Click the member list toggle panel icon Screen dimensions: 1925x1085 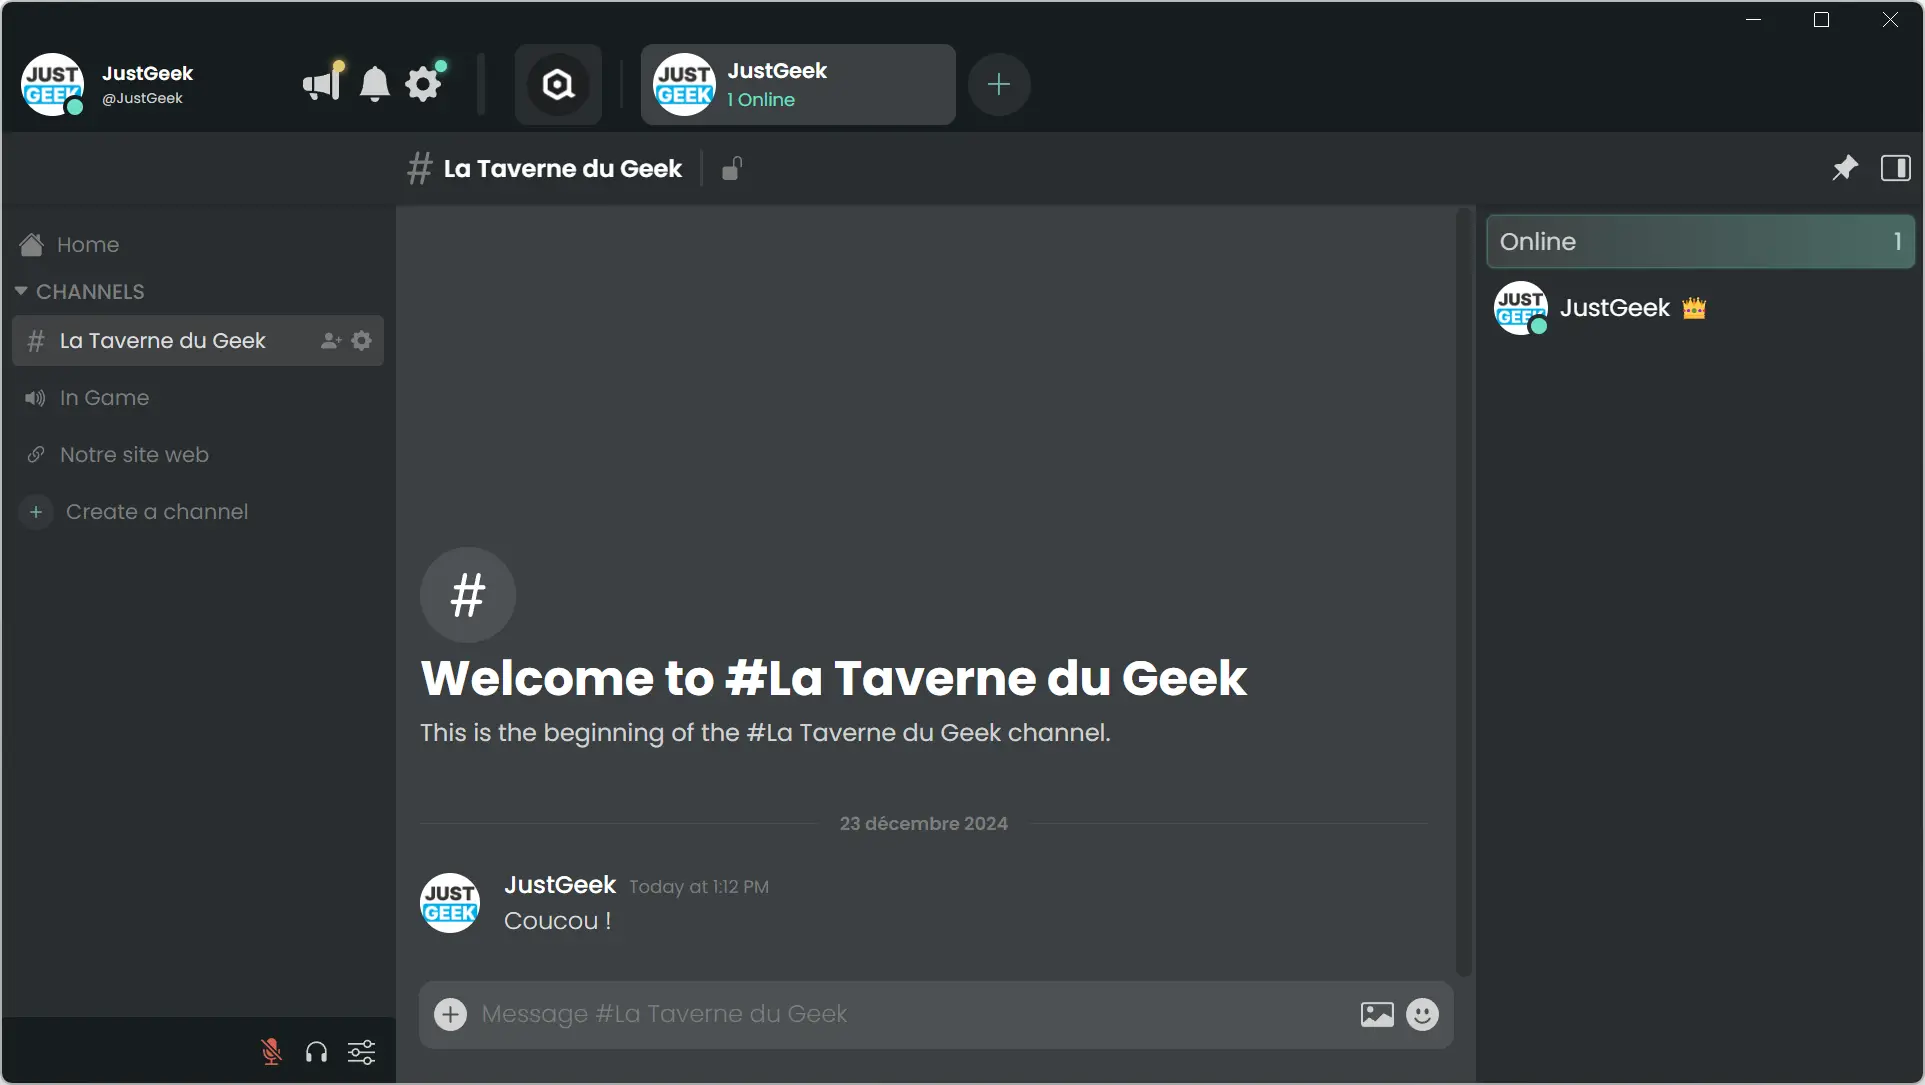(1896, 168)
